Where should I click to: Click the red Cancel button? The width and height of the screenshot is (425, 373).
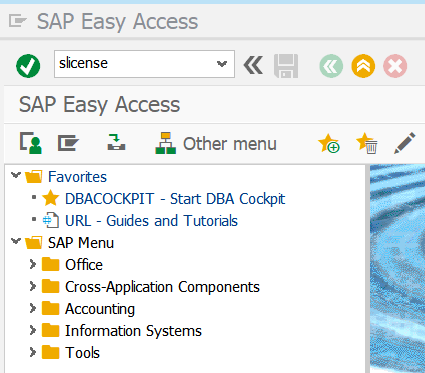pyautogui.click(x=395, y=66)
